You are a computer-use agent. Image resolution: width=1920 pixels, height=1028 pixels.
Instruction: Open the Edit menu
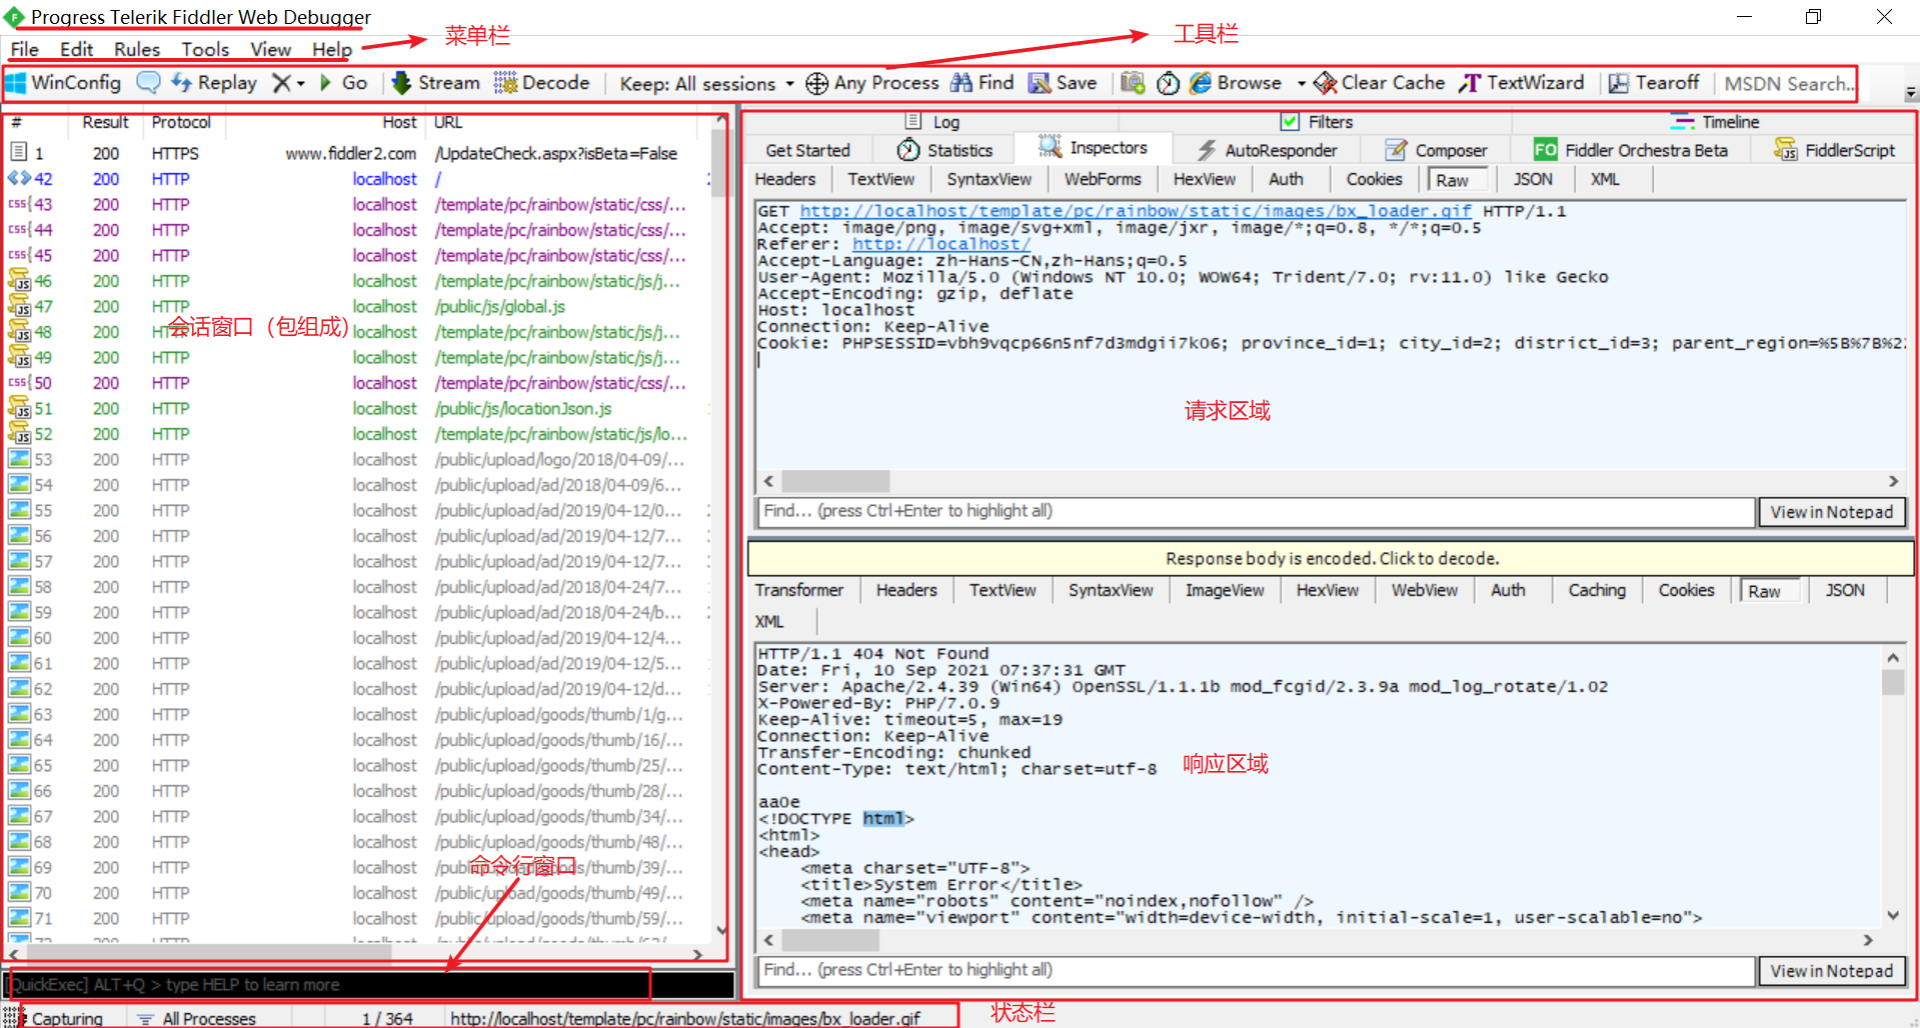click(x=76, y=49)
